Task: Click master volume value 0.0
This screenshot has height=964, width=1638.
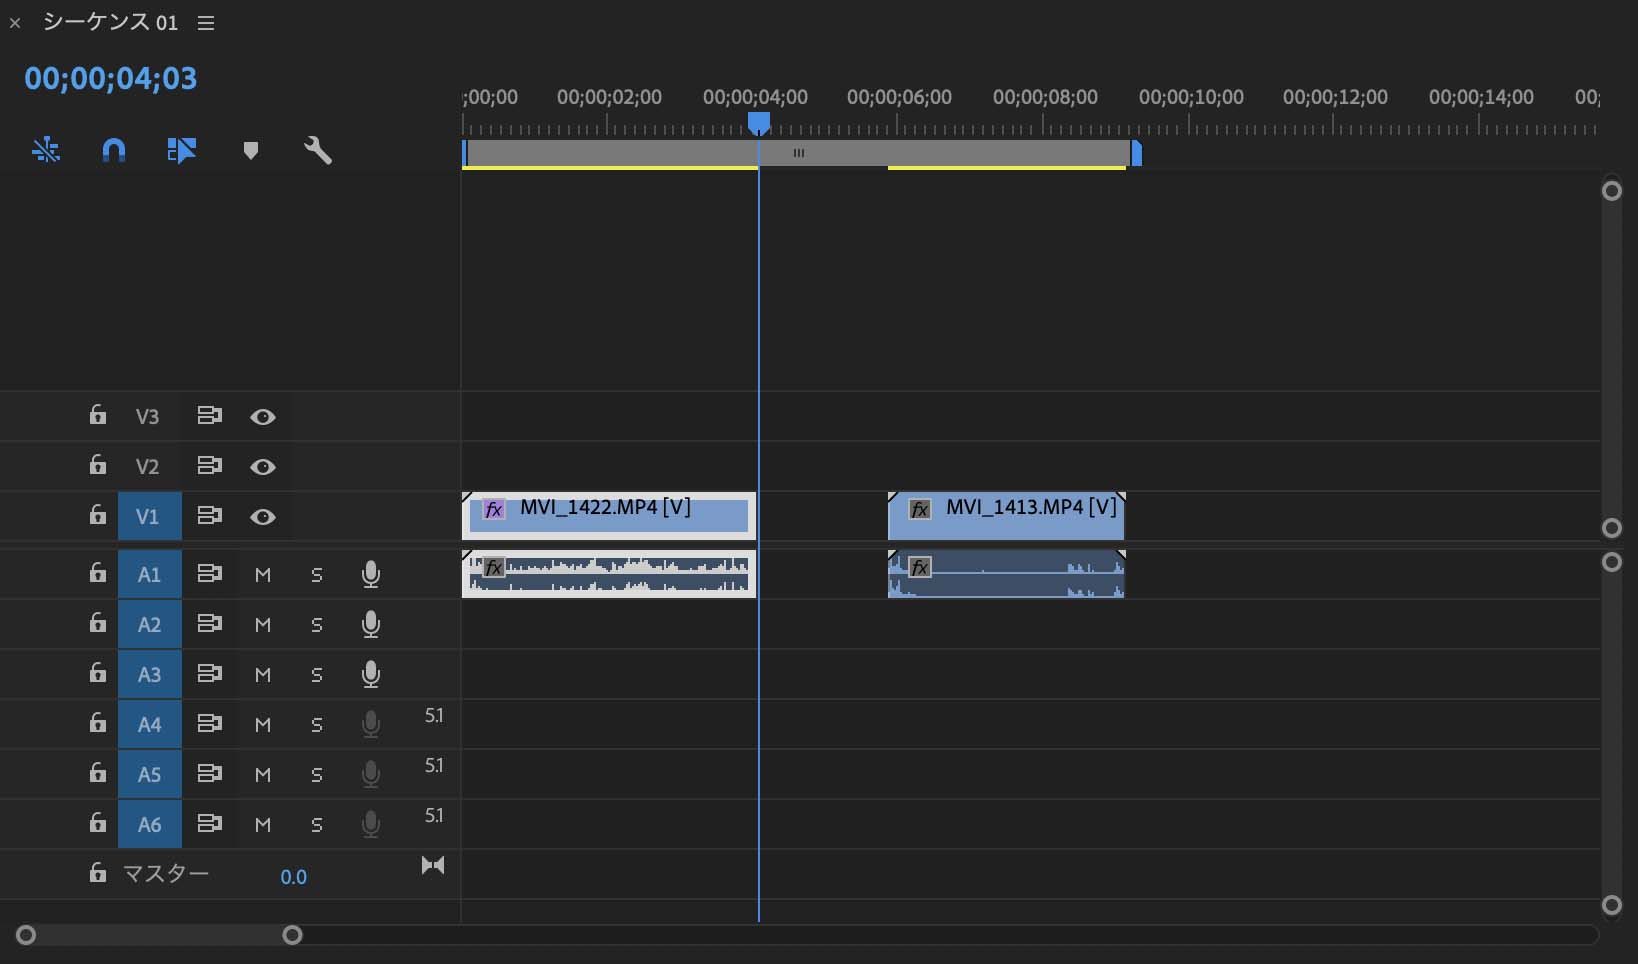Action: (293, 877)
